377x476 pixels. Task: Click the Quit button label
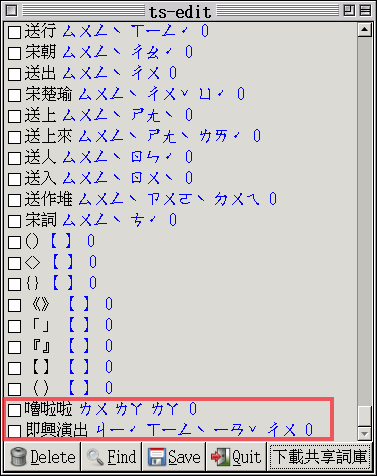coord(247,457)
